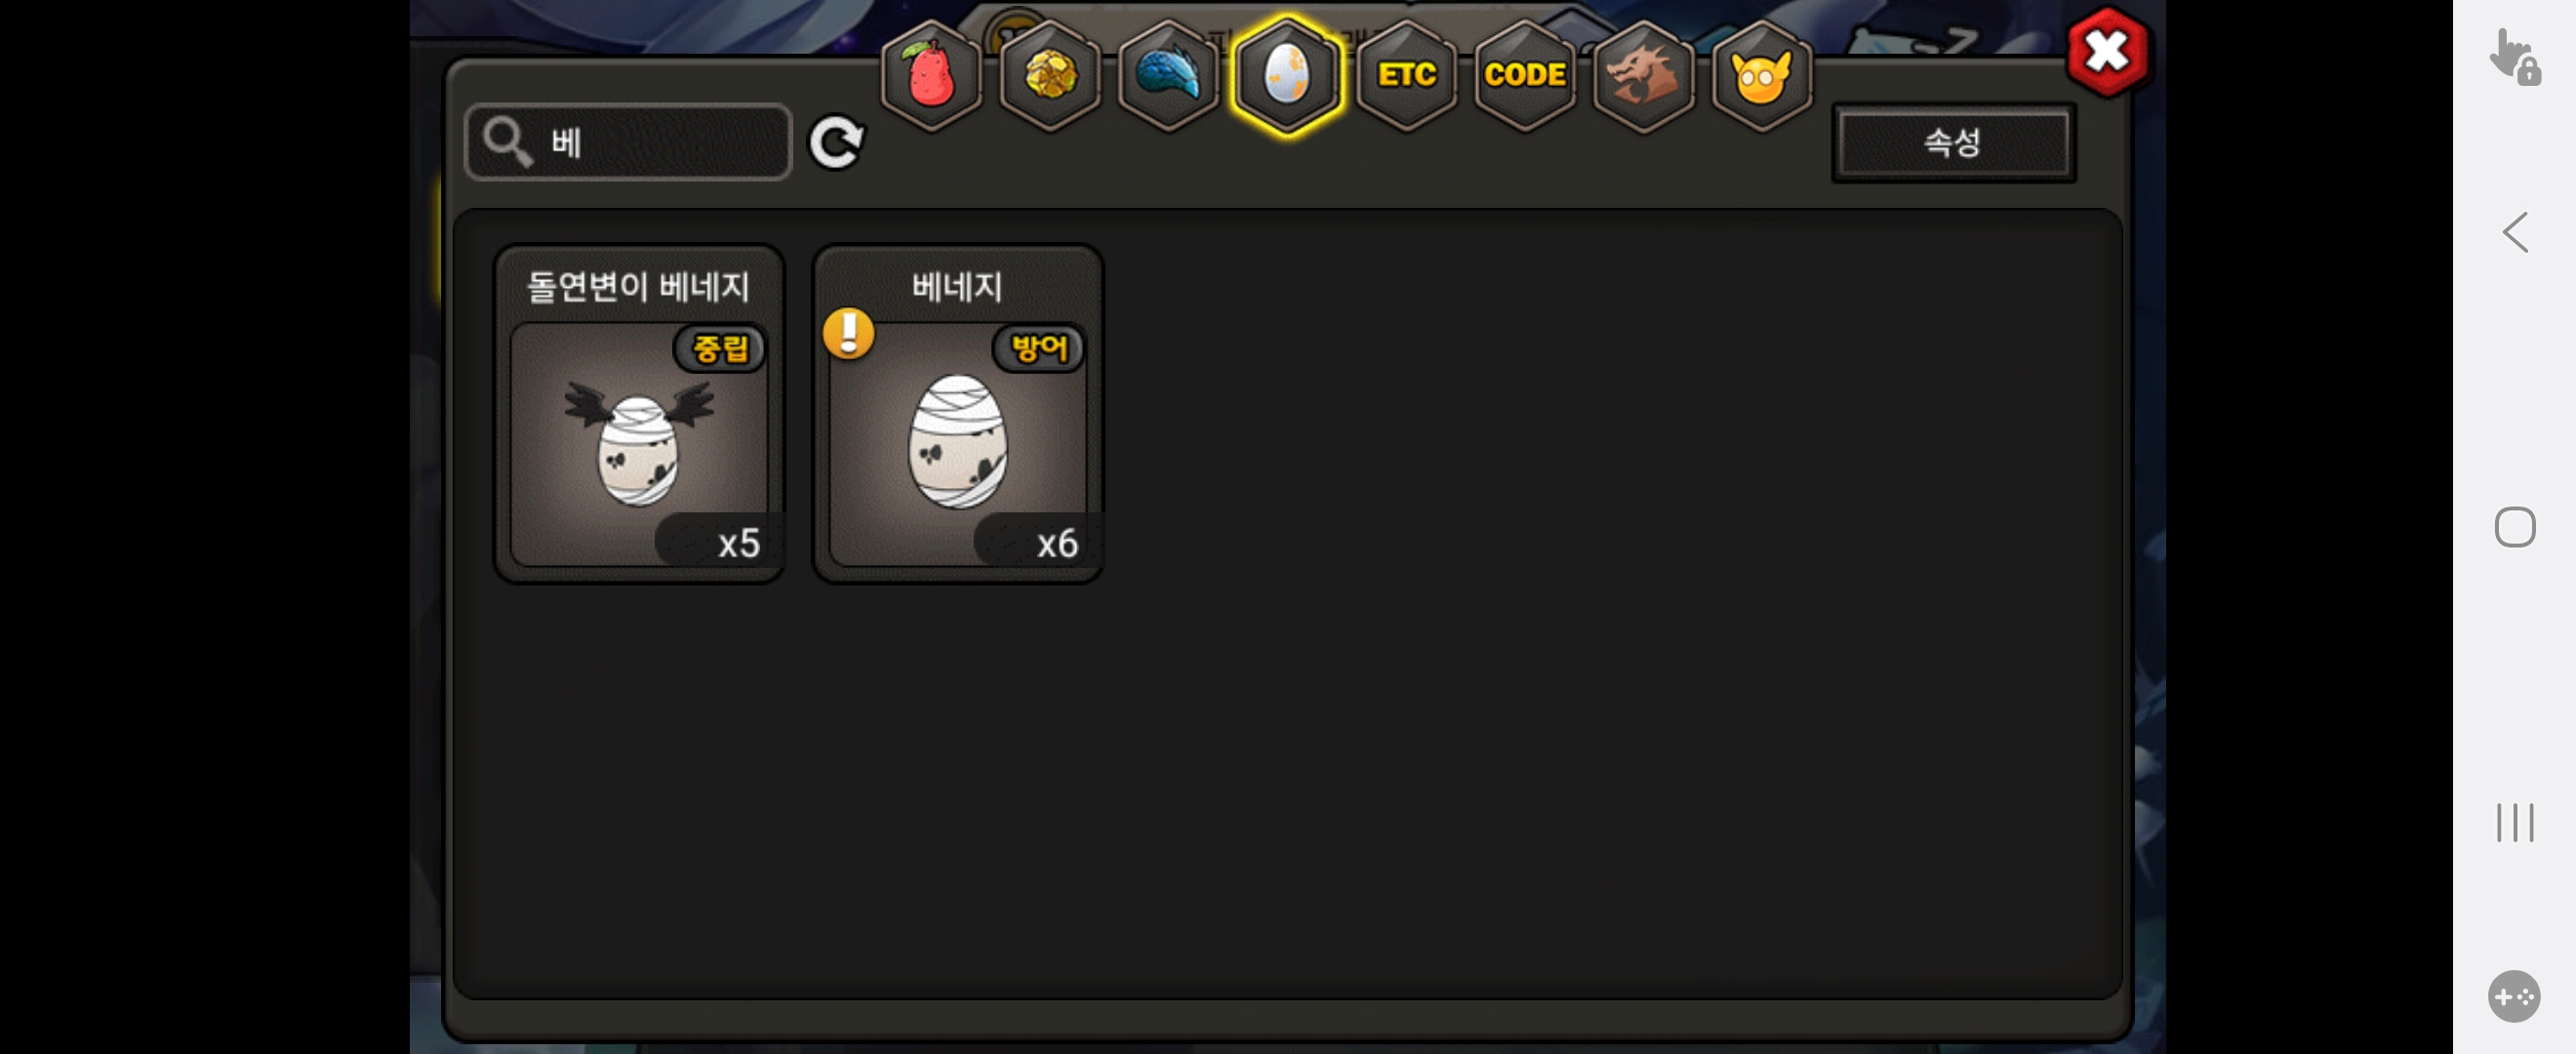Screen dimensions: 2576x1054
Task: Select the highlighted egg category tab
Action: click(x=1287, y=75)
